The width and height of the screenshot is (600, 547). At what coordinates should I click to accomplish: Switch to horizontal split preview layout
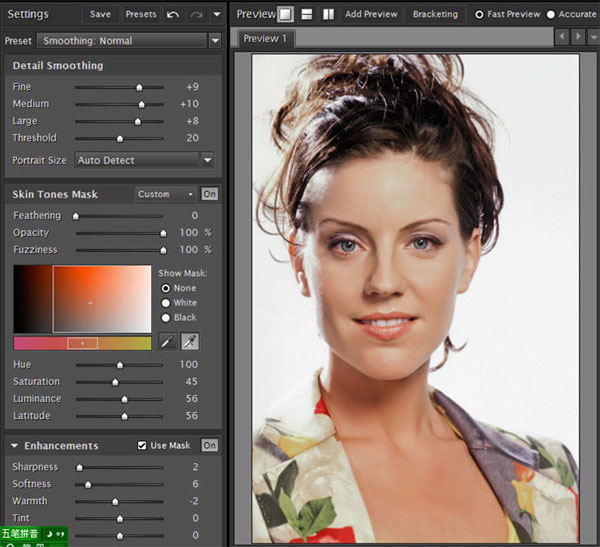click(307, 14)
